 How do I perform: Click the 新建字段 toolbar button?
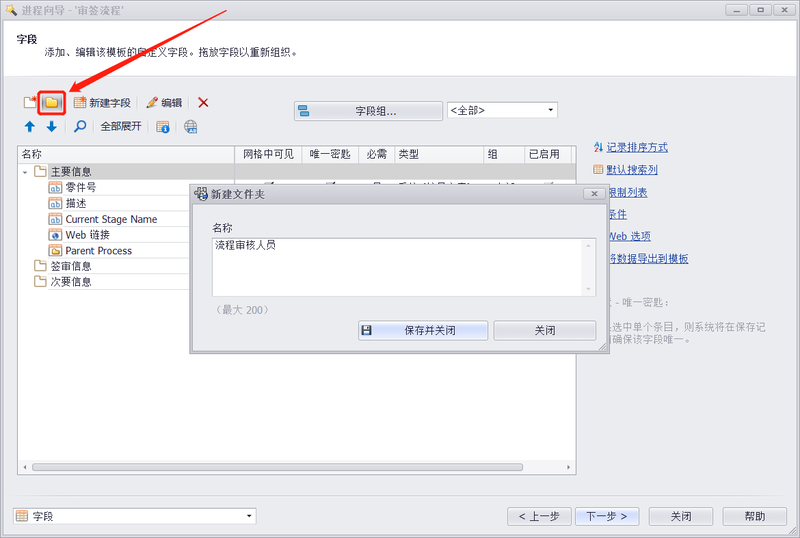(x=102, y=103)
